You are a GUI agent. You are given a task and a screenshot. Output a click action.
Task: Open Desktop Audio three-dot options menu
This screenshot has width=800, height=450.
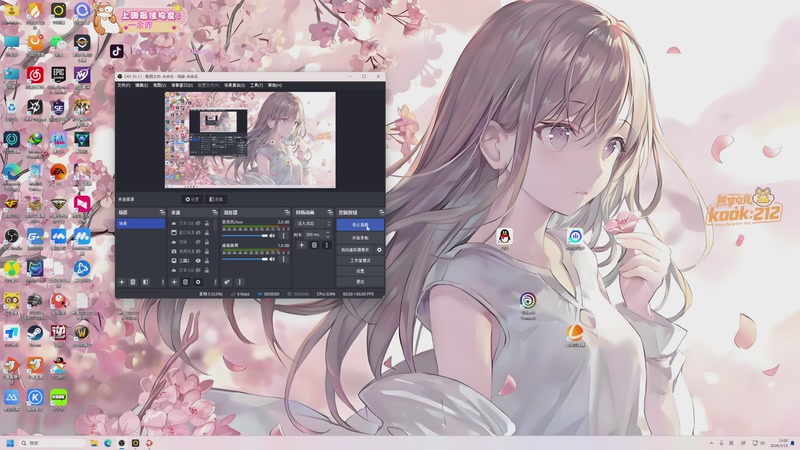[283, 259]
